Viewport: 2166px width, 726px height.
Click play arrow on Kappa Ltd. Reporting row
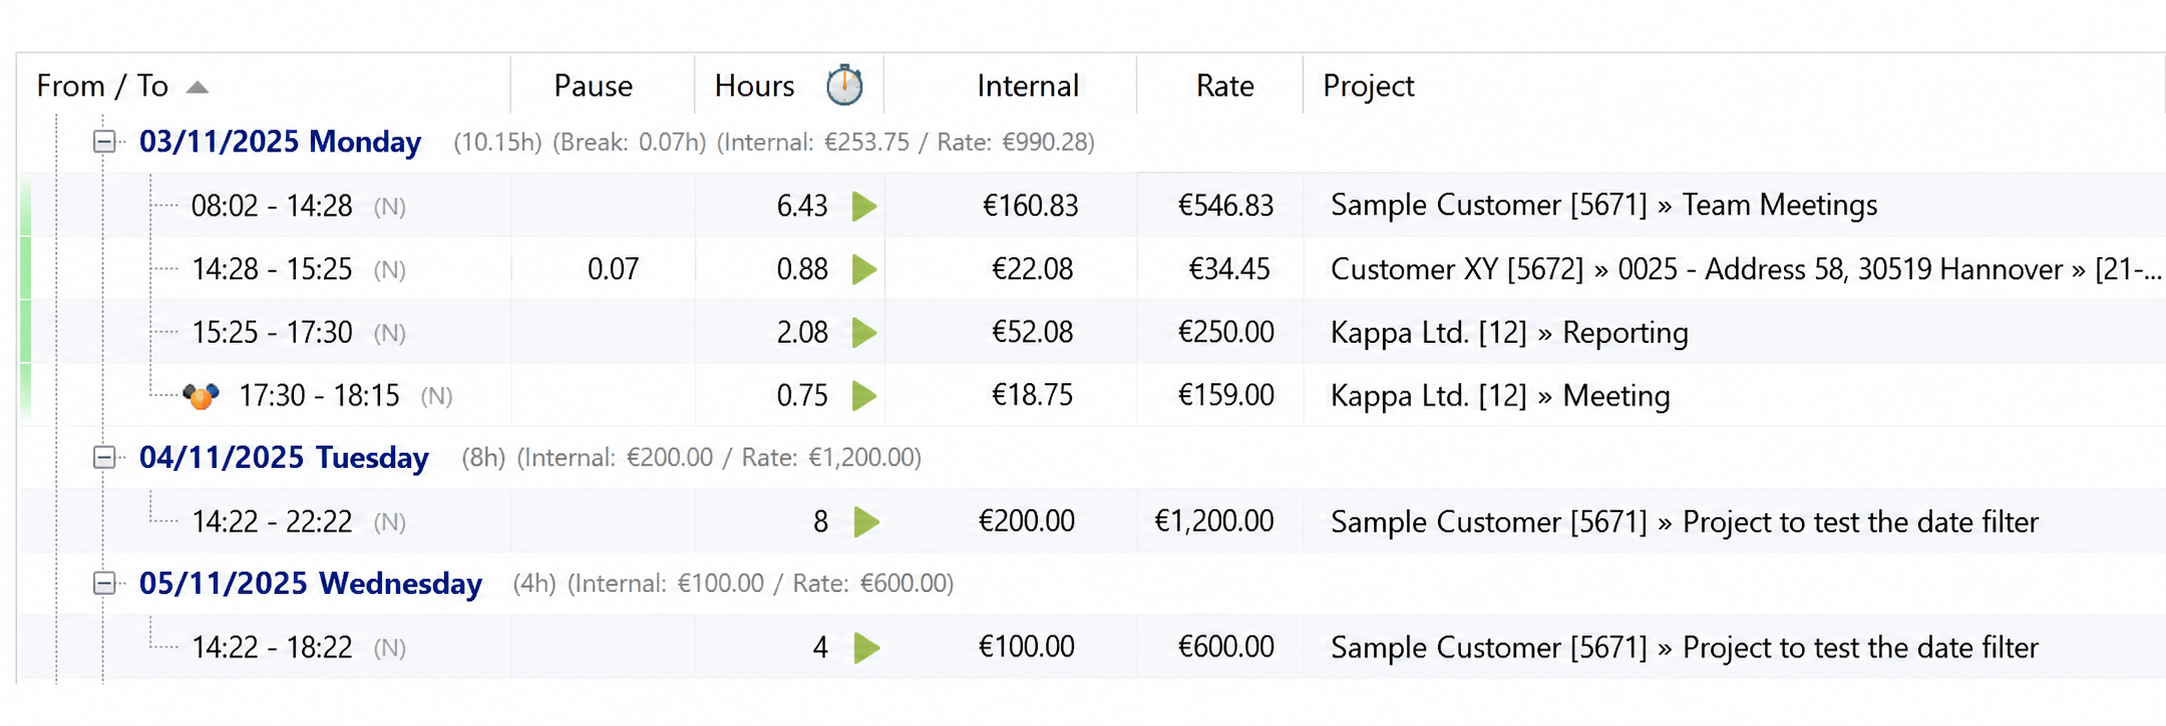point(864,332)
